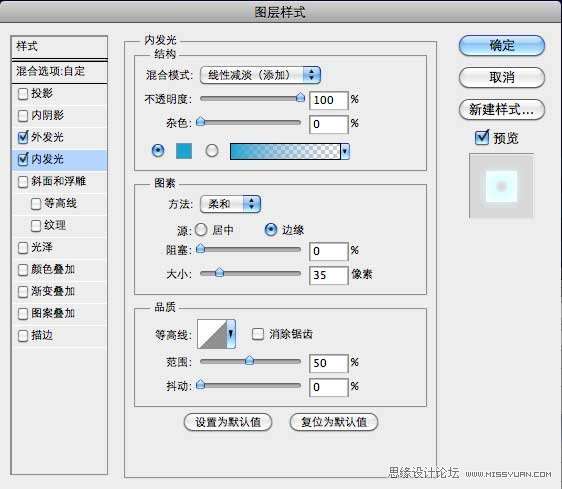The image size is (562, 489).
Task: Click the 杂色 value field
Action: (329, 124)
